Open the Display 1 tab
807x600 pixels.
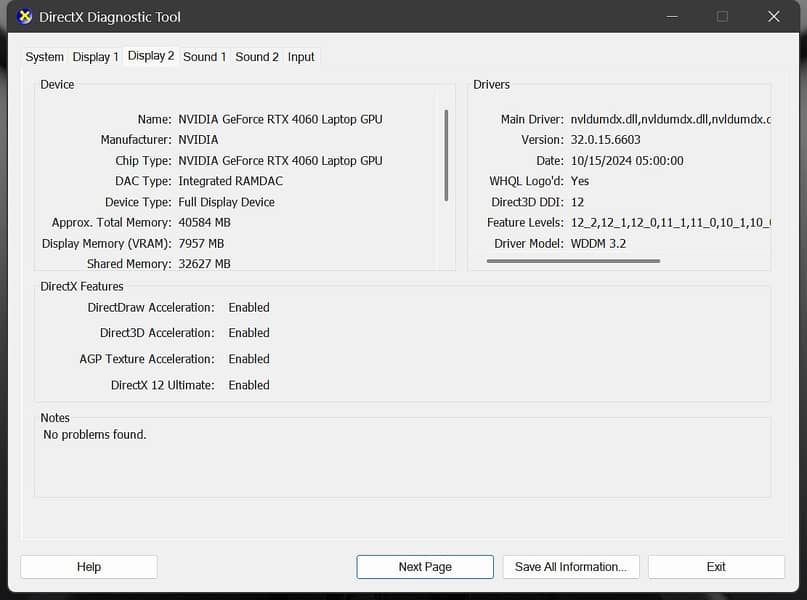click(x=96, y=57)
